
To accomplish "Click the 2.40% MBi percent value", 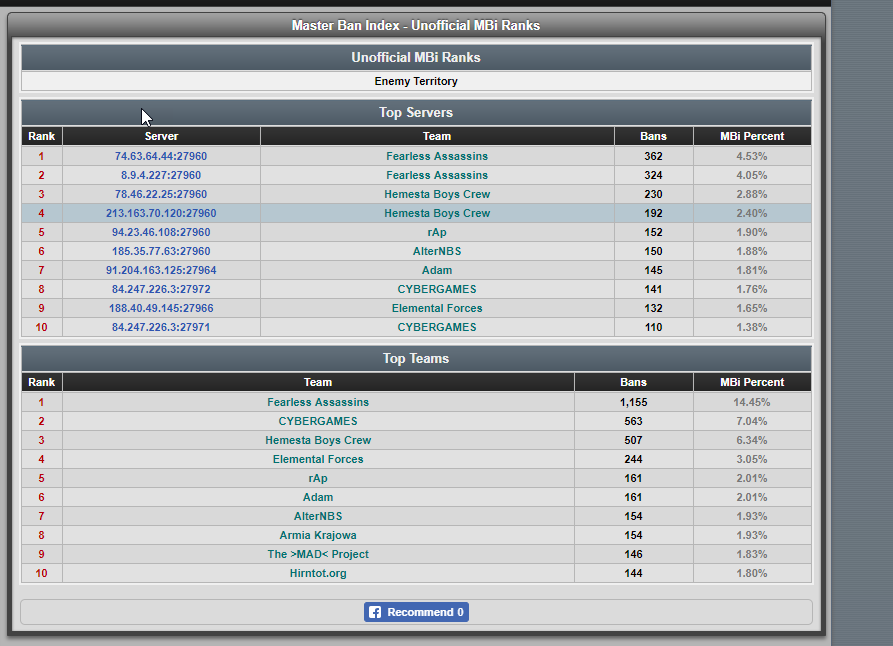I will pyautogui.click(x=752, y=213).
